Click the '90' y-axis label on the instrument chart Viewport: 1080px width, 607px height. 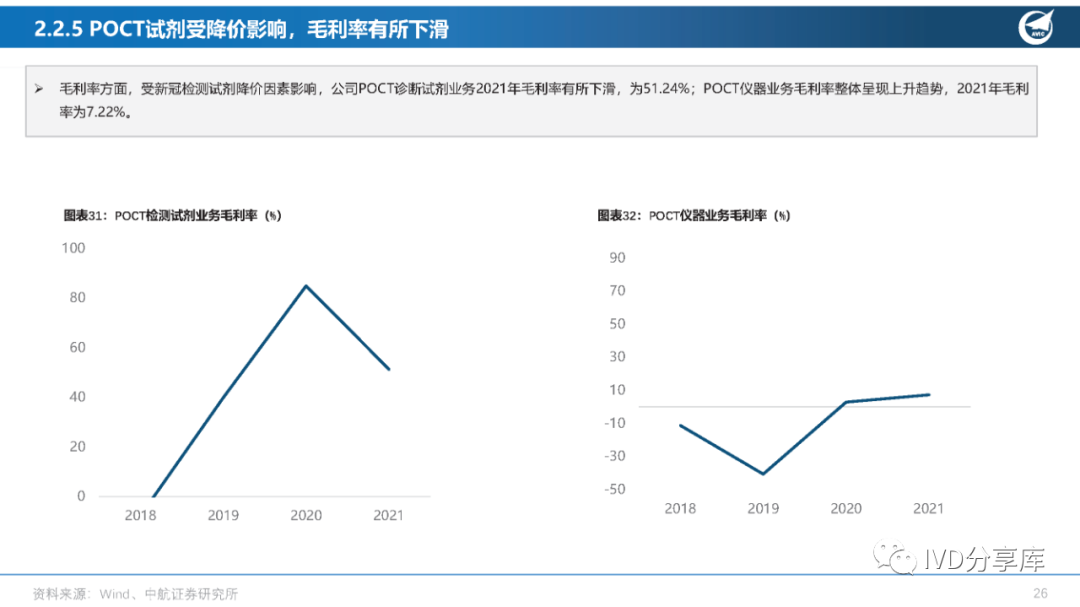(617, 258)
